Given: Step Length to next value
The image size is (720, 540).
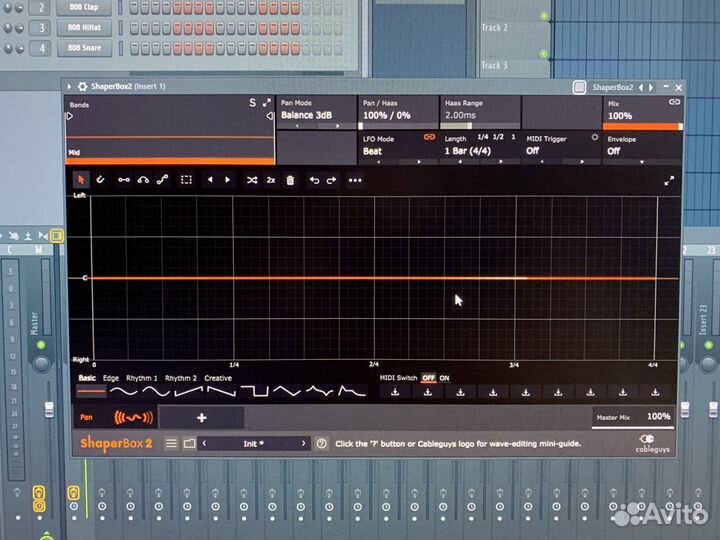Looking at the screenshot, I should point(501,162).
